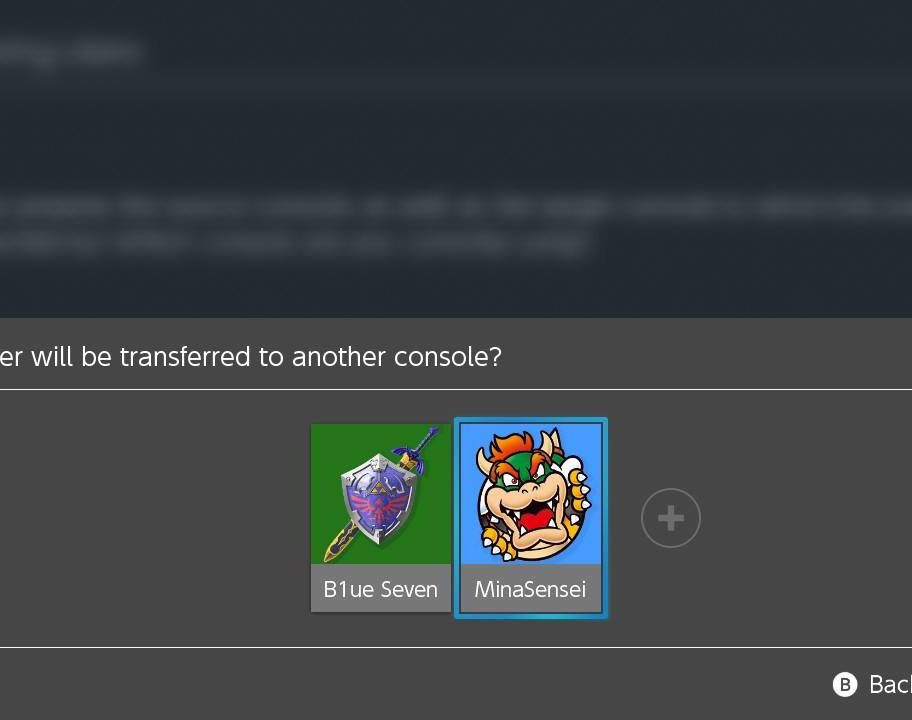Screen dimensions: 912x720
Task: Click the B button icon
Action: 845,685
